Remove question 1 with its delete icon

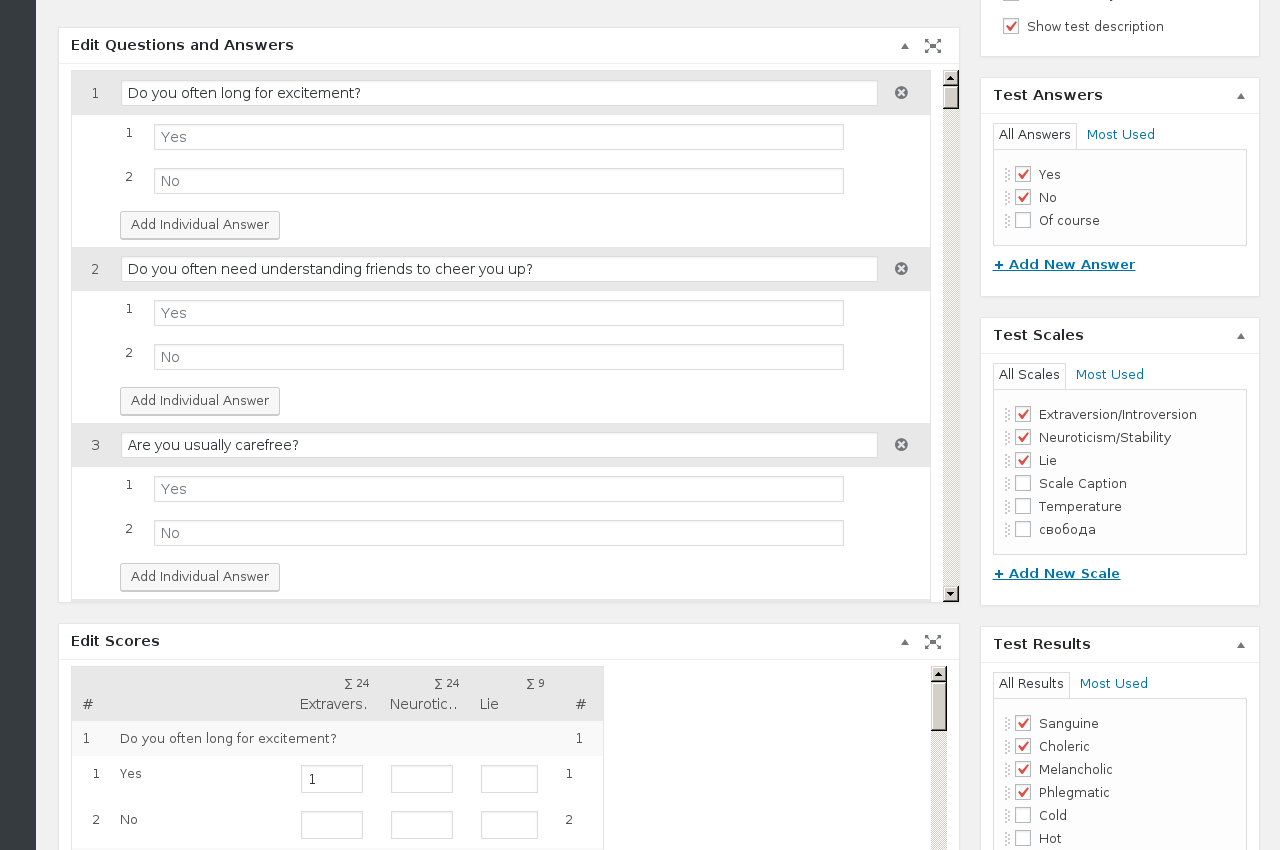point(901,93)
